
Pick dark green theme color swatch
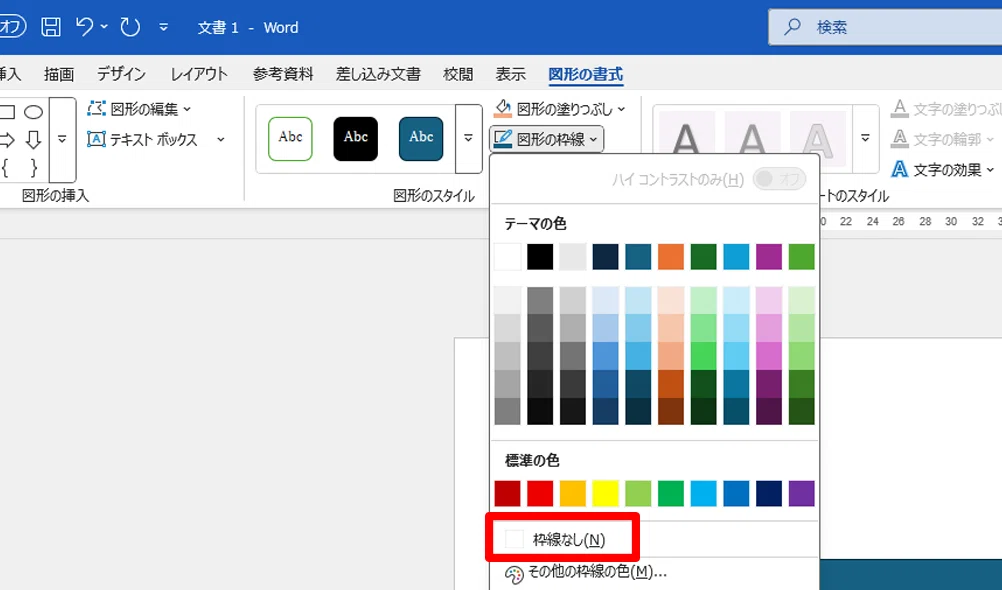[x=703, y=257]
